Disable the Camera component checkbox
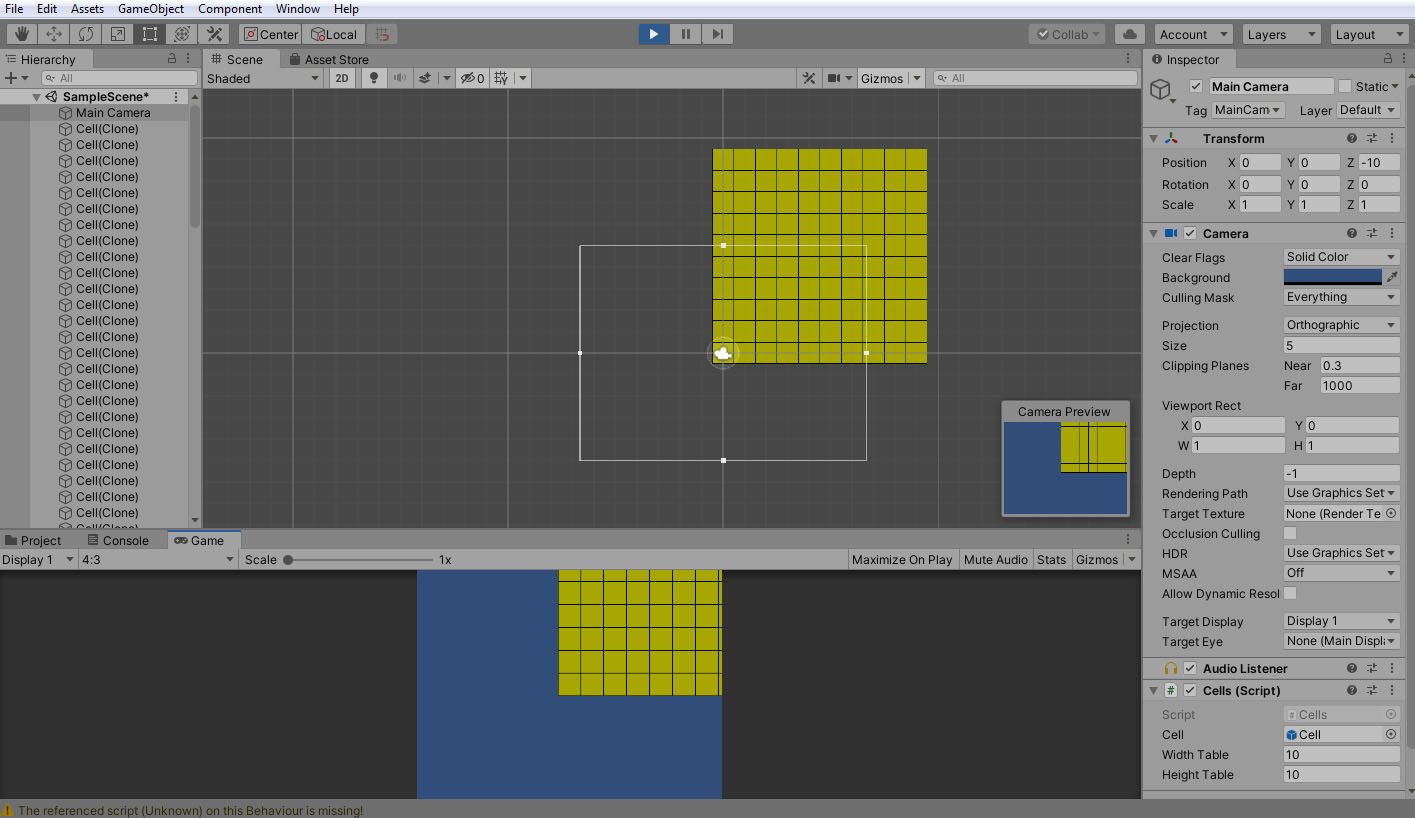The image size is (1415, 818). click(x=1190, y=234)
